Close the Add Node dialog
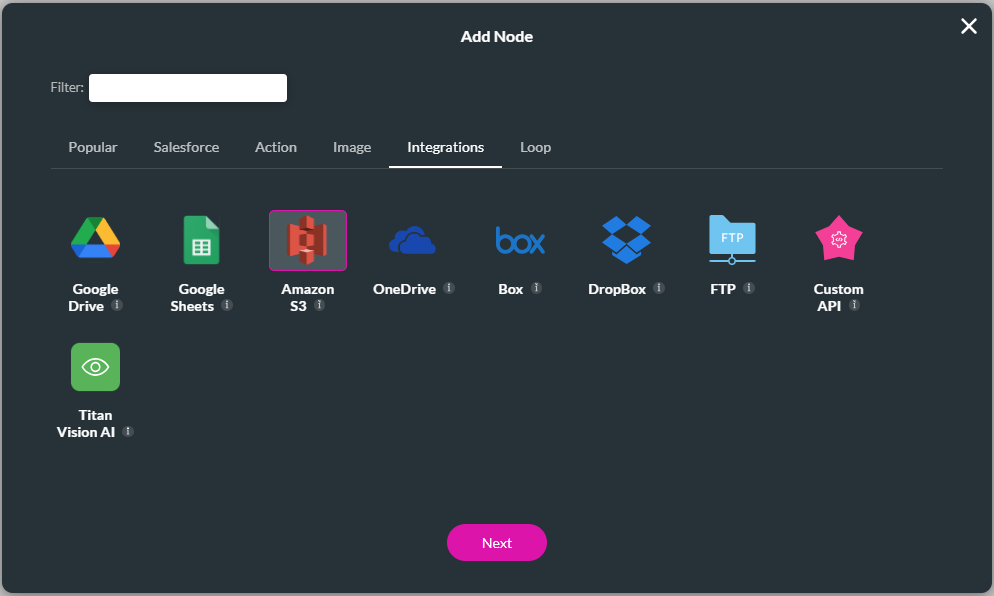The height and width of the screenshot is (596, 994). coord(968,26)
